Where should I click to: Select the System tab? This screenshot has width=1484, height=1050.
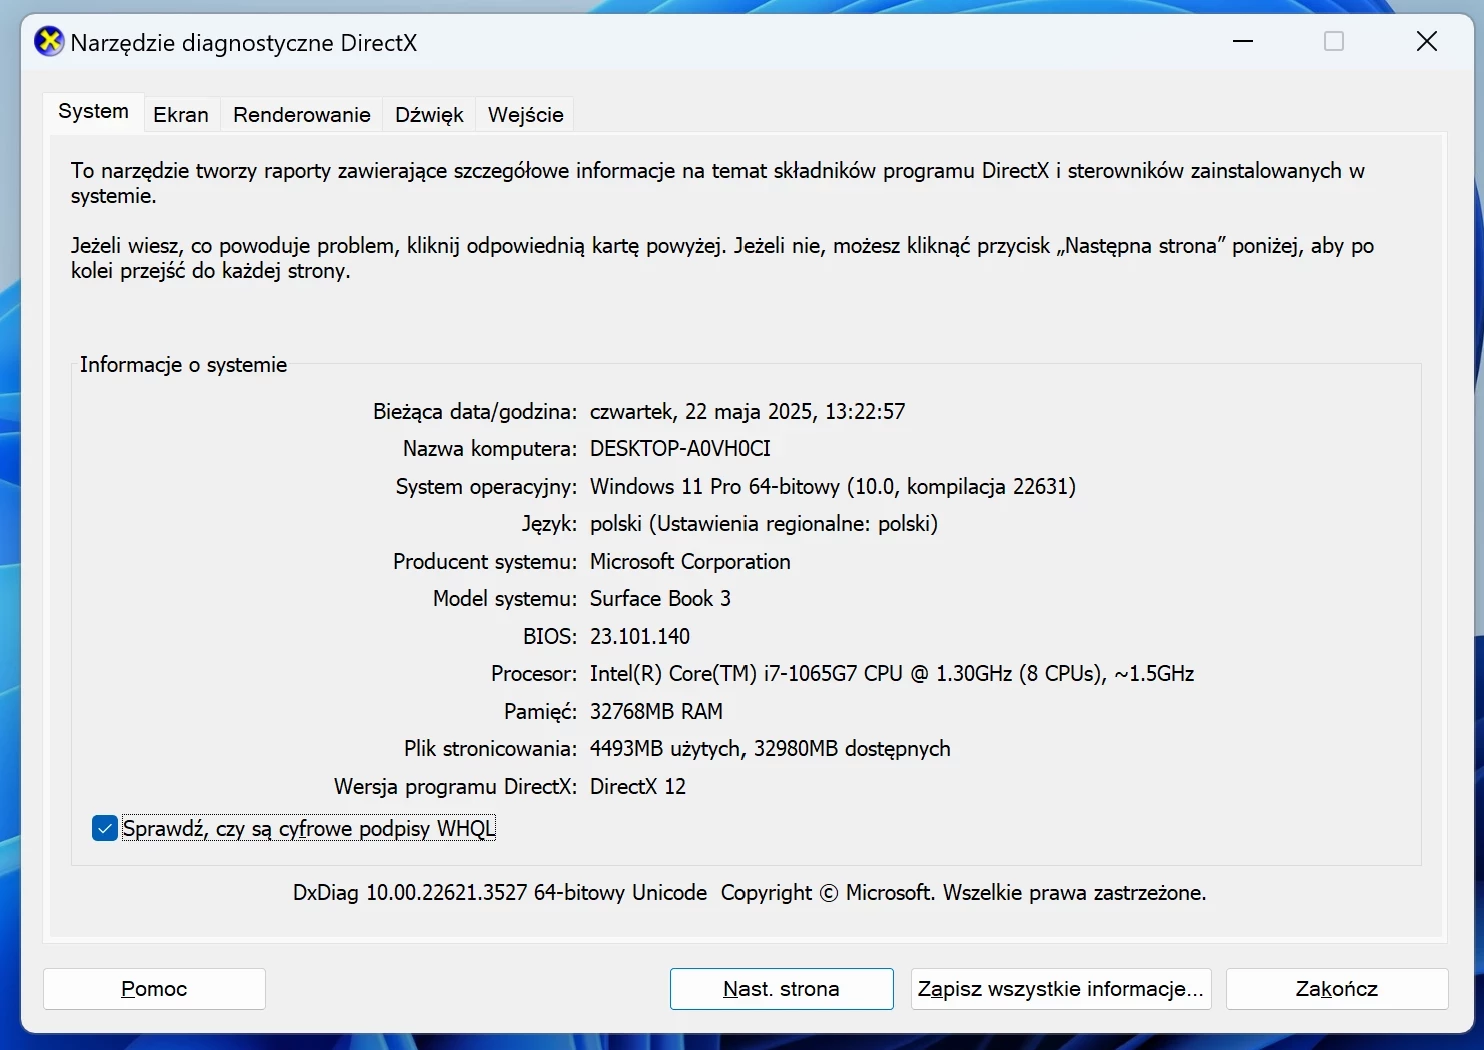click(93, 111)
